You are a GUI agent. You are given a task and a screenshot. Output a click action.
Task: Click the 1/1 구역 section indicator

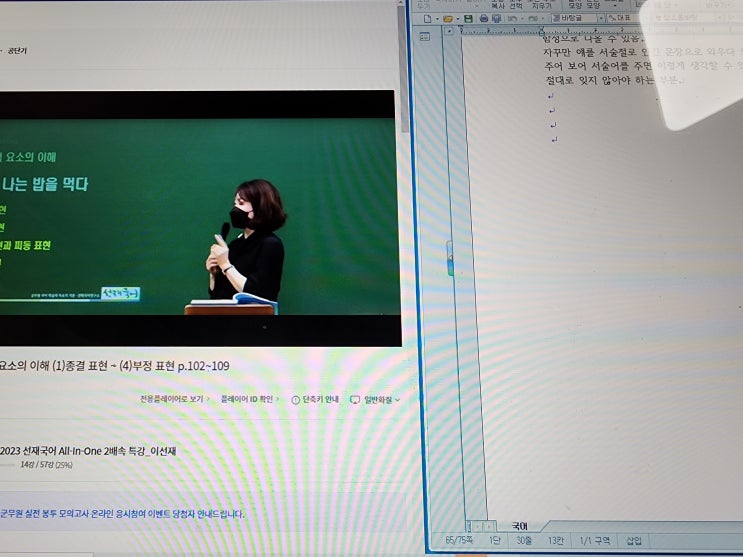595,540
